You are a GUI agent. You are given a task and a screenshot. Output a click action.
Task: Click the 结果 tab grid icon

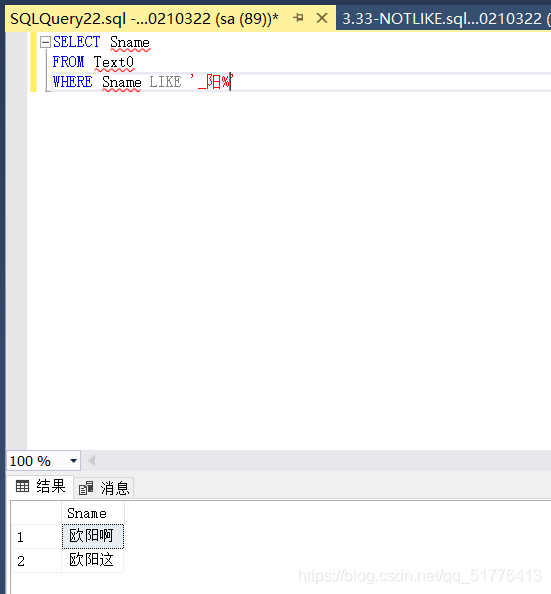coord(22,486)
